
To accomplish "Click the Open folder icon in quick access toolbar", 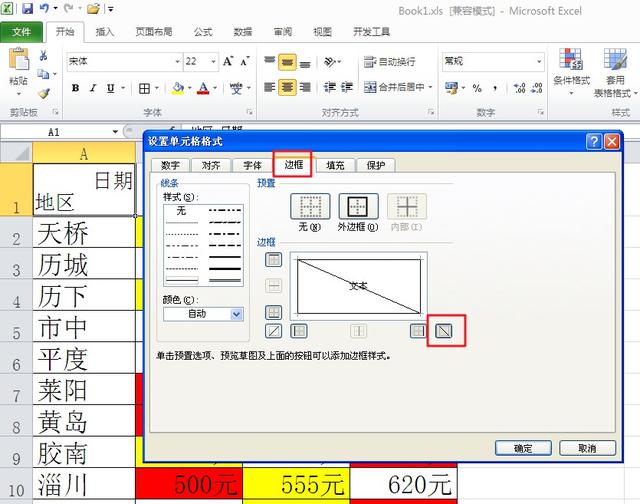I will [x=93, y=8].
